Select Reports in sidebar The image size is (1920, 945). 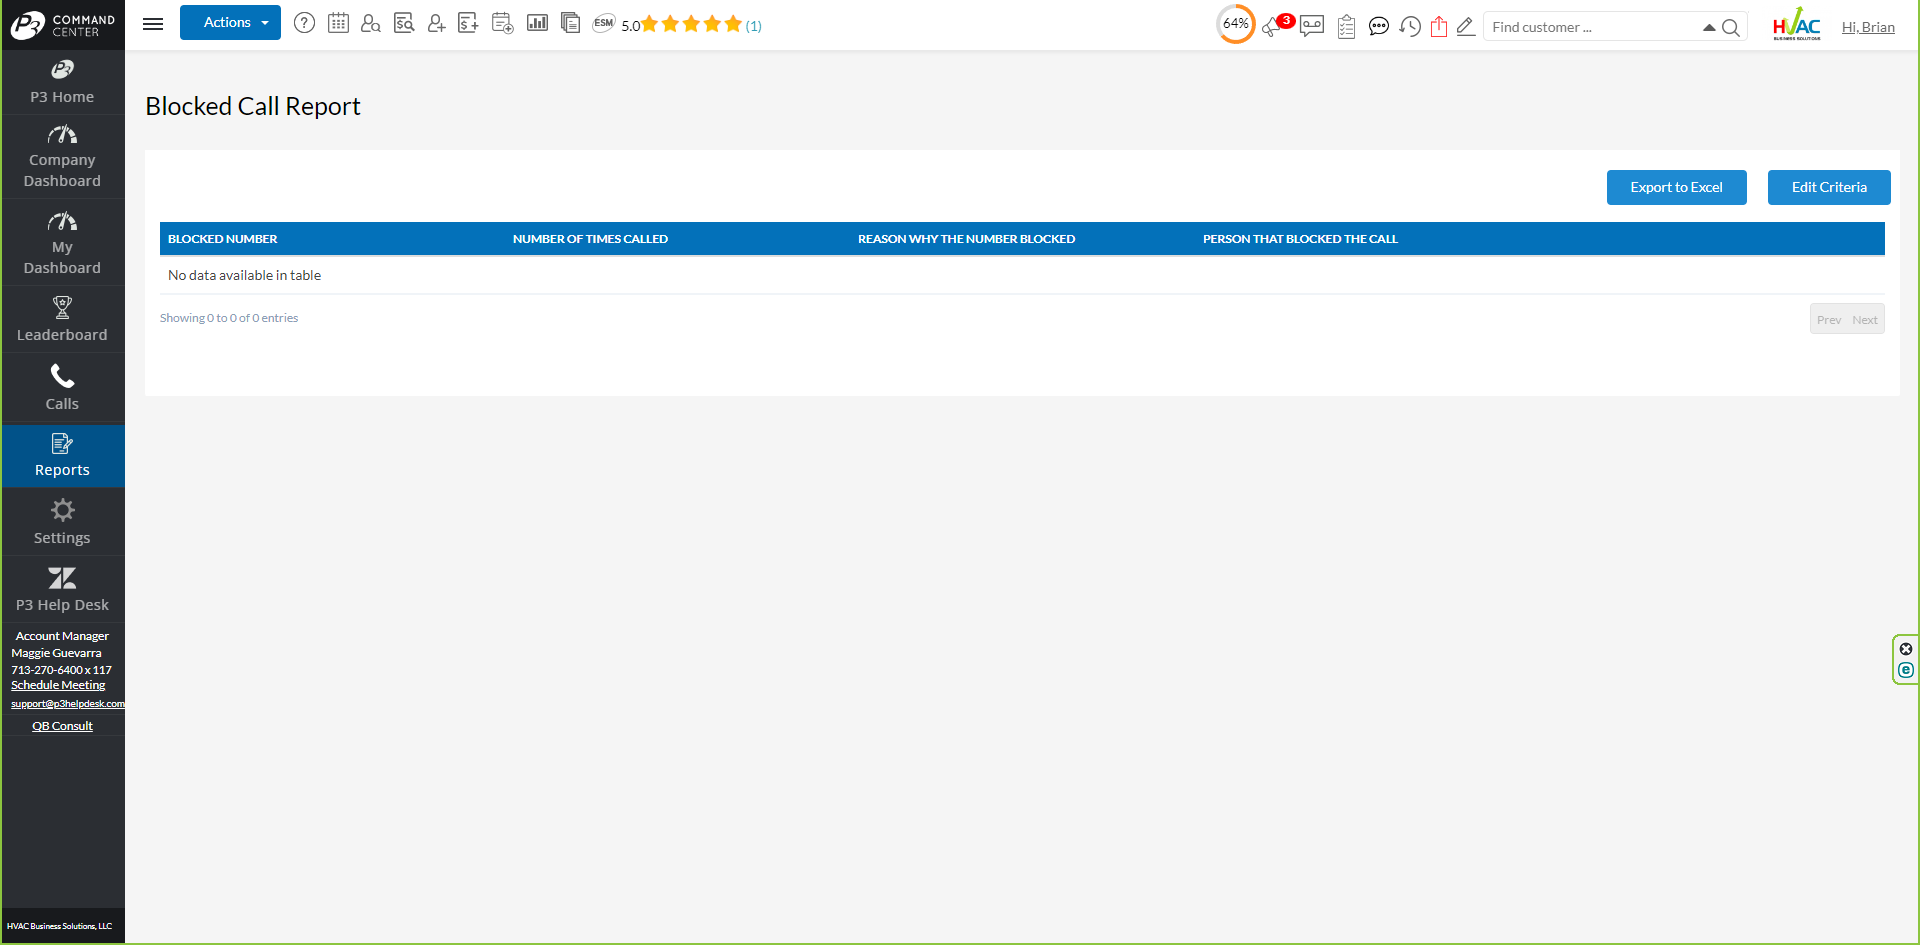pyautogui.click(x=62, y=456)
